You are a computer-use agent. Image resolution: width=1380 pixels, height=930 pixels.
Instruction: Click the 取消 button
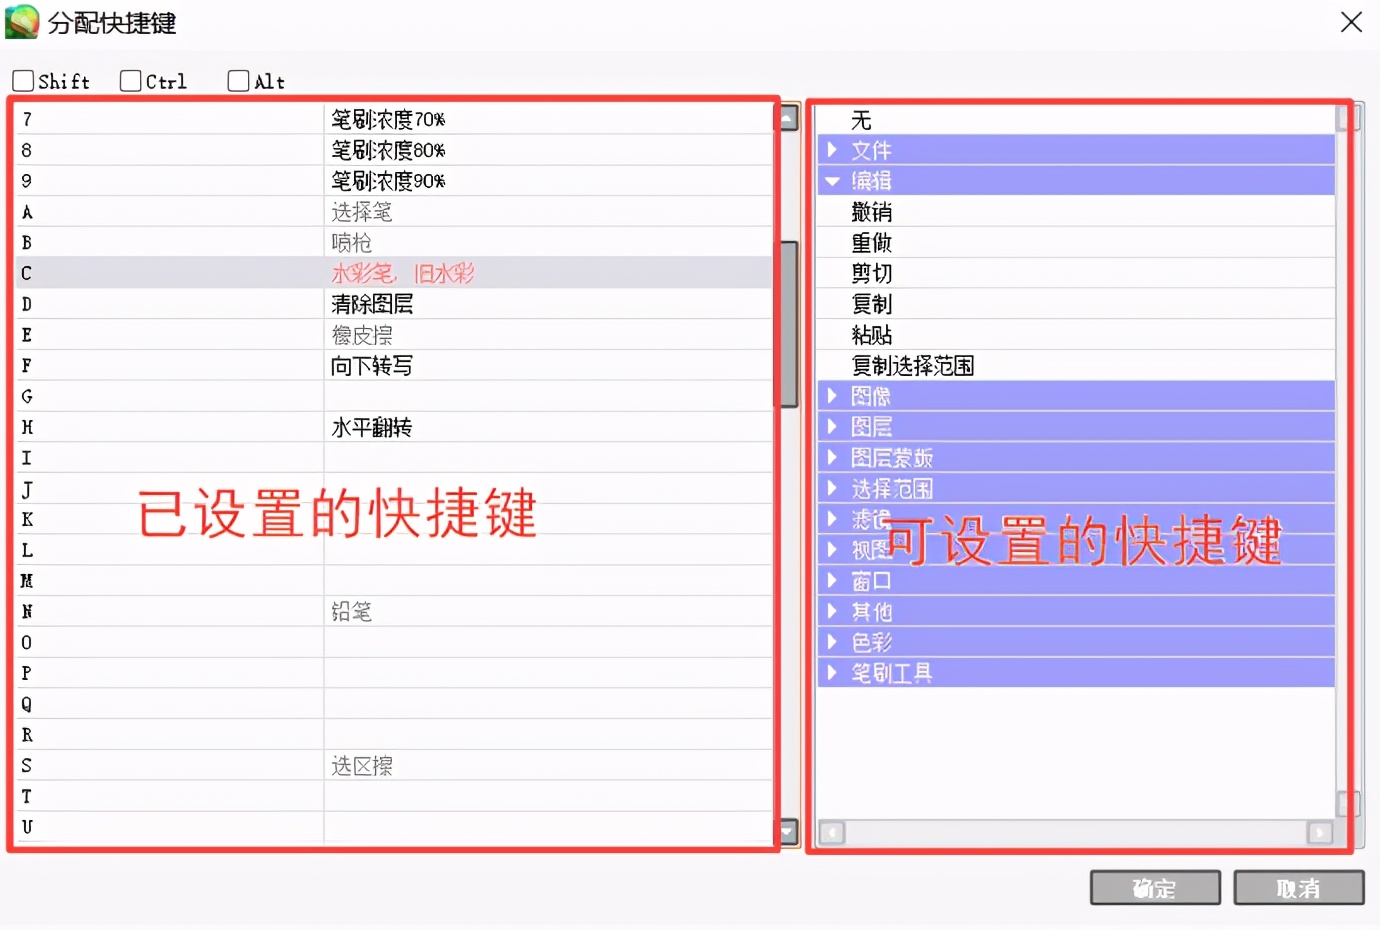[1298, 888]
